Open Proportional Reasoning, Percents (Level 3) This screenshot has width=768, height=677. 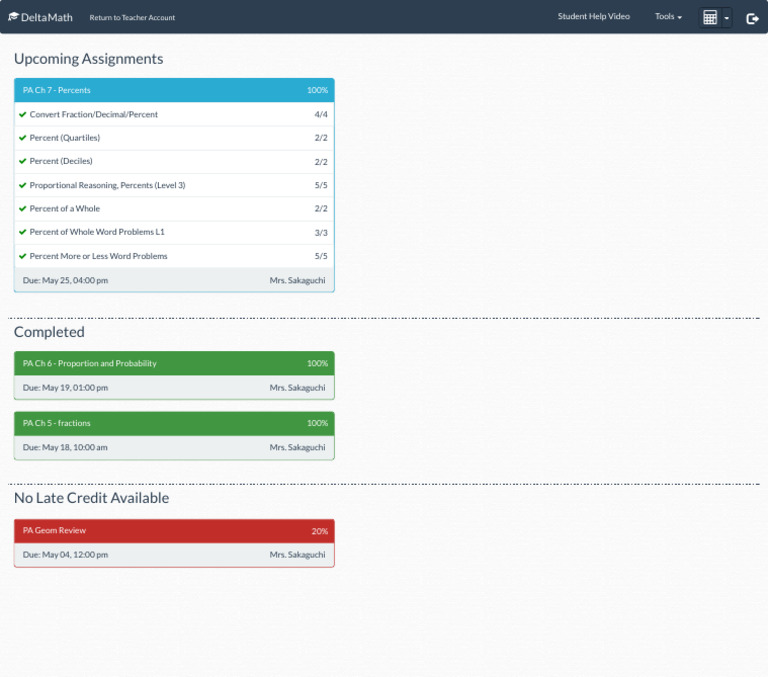(107, 185)
